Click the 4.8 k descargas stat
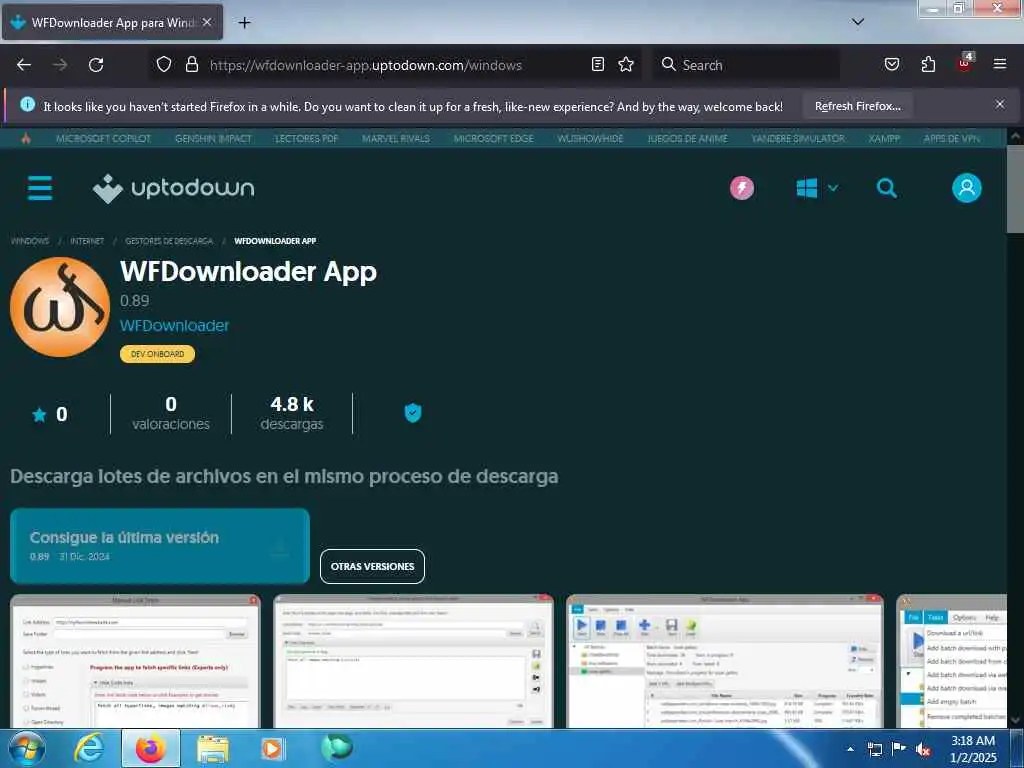Image resolution: width=1024 pixels, height=768 pixels. (292, 413)
